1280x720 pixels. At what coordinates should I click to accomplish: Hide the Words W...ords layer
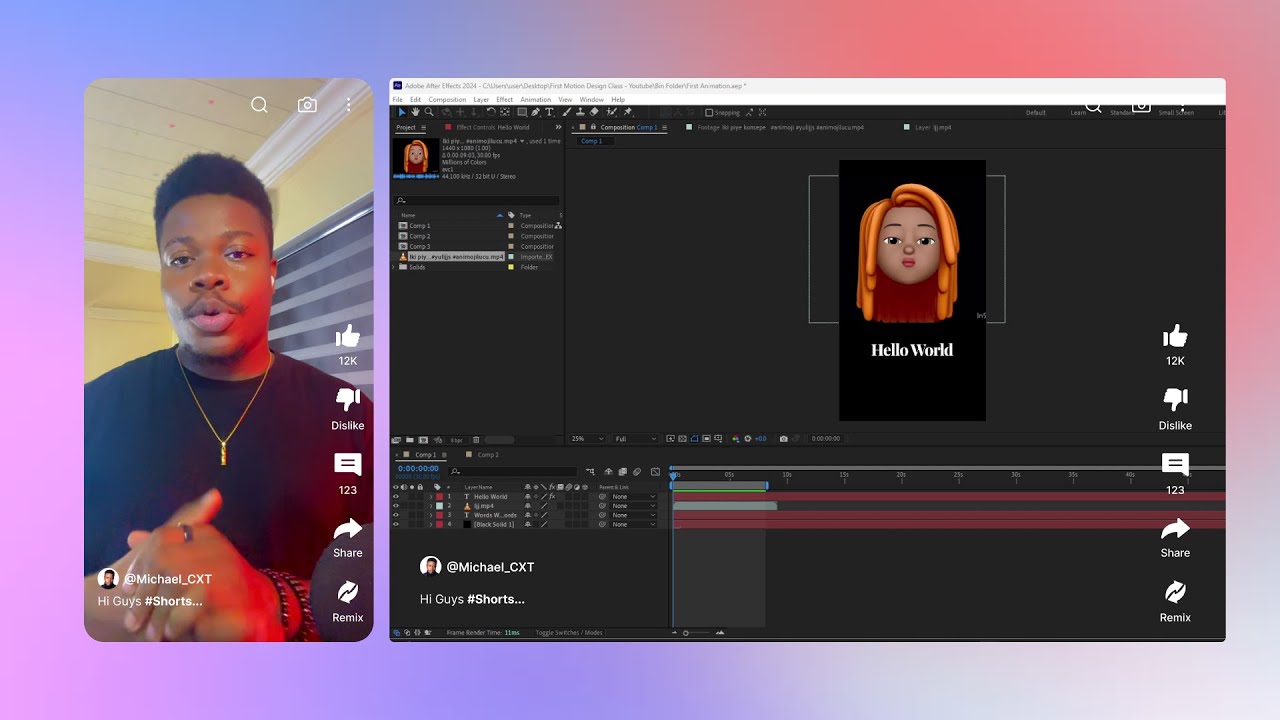coord(396,515)
